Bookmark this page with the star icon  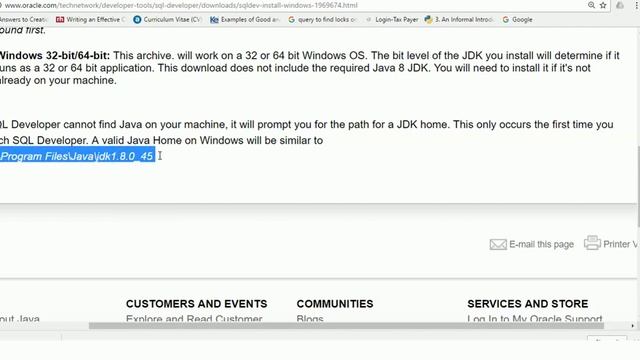tap(603, 5)
